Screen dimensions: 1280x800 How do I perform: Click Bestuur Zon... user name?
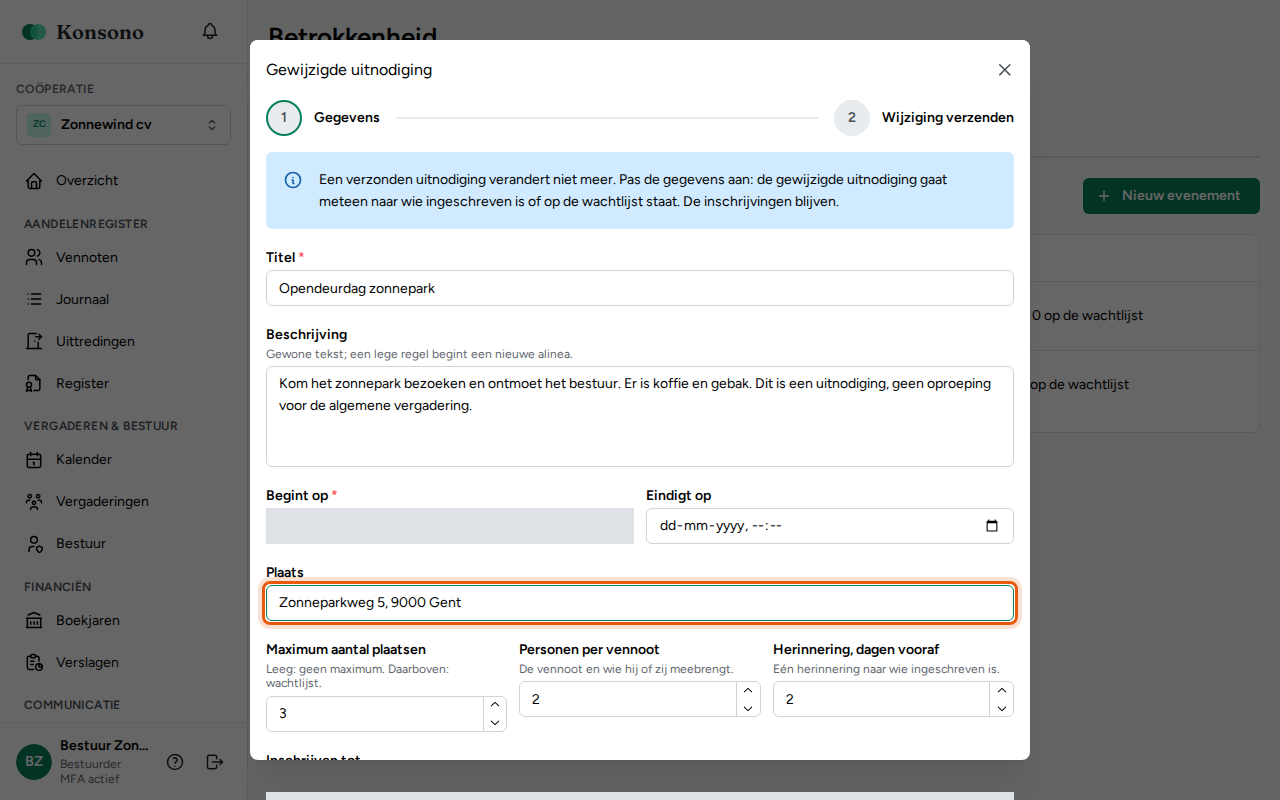(x=104, y=745)
